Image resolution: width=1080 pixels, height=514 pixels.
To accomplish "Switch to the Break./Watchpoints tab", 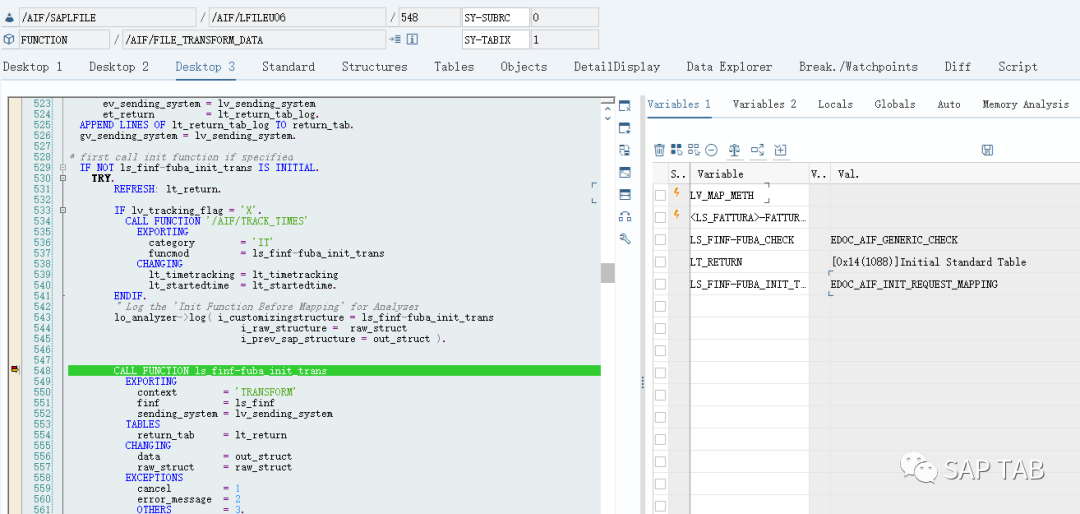I will point(858,67).
